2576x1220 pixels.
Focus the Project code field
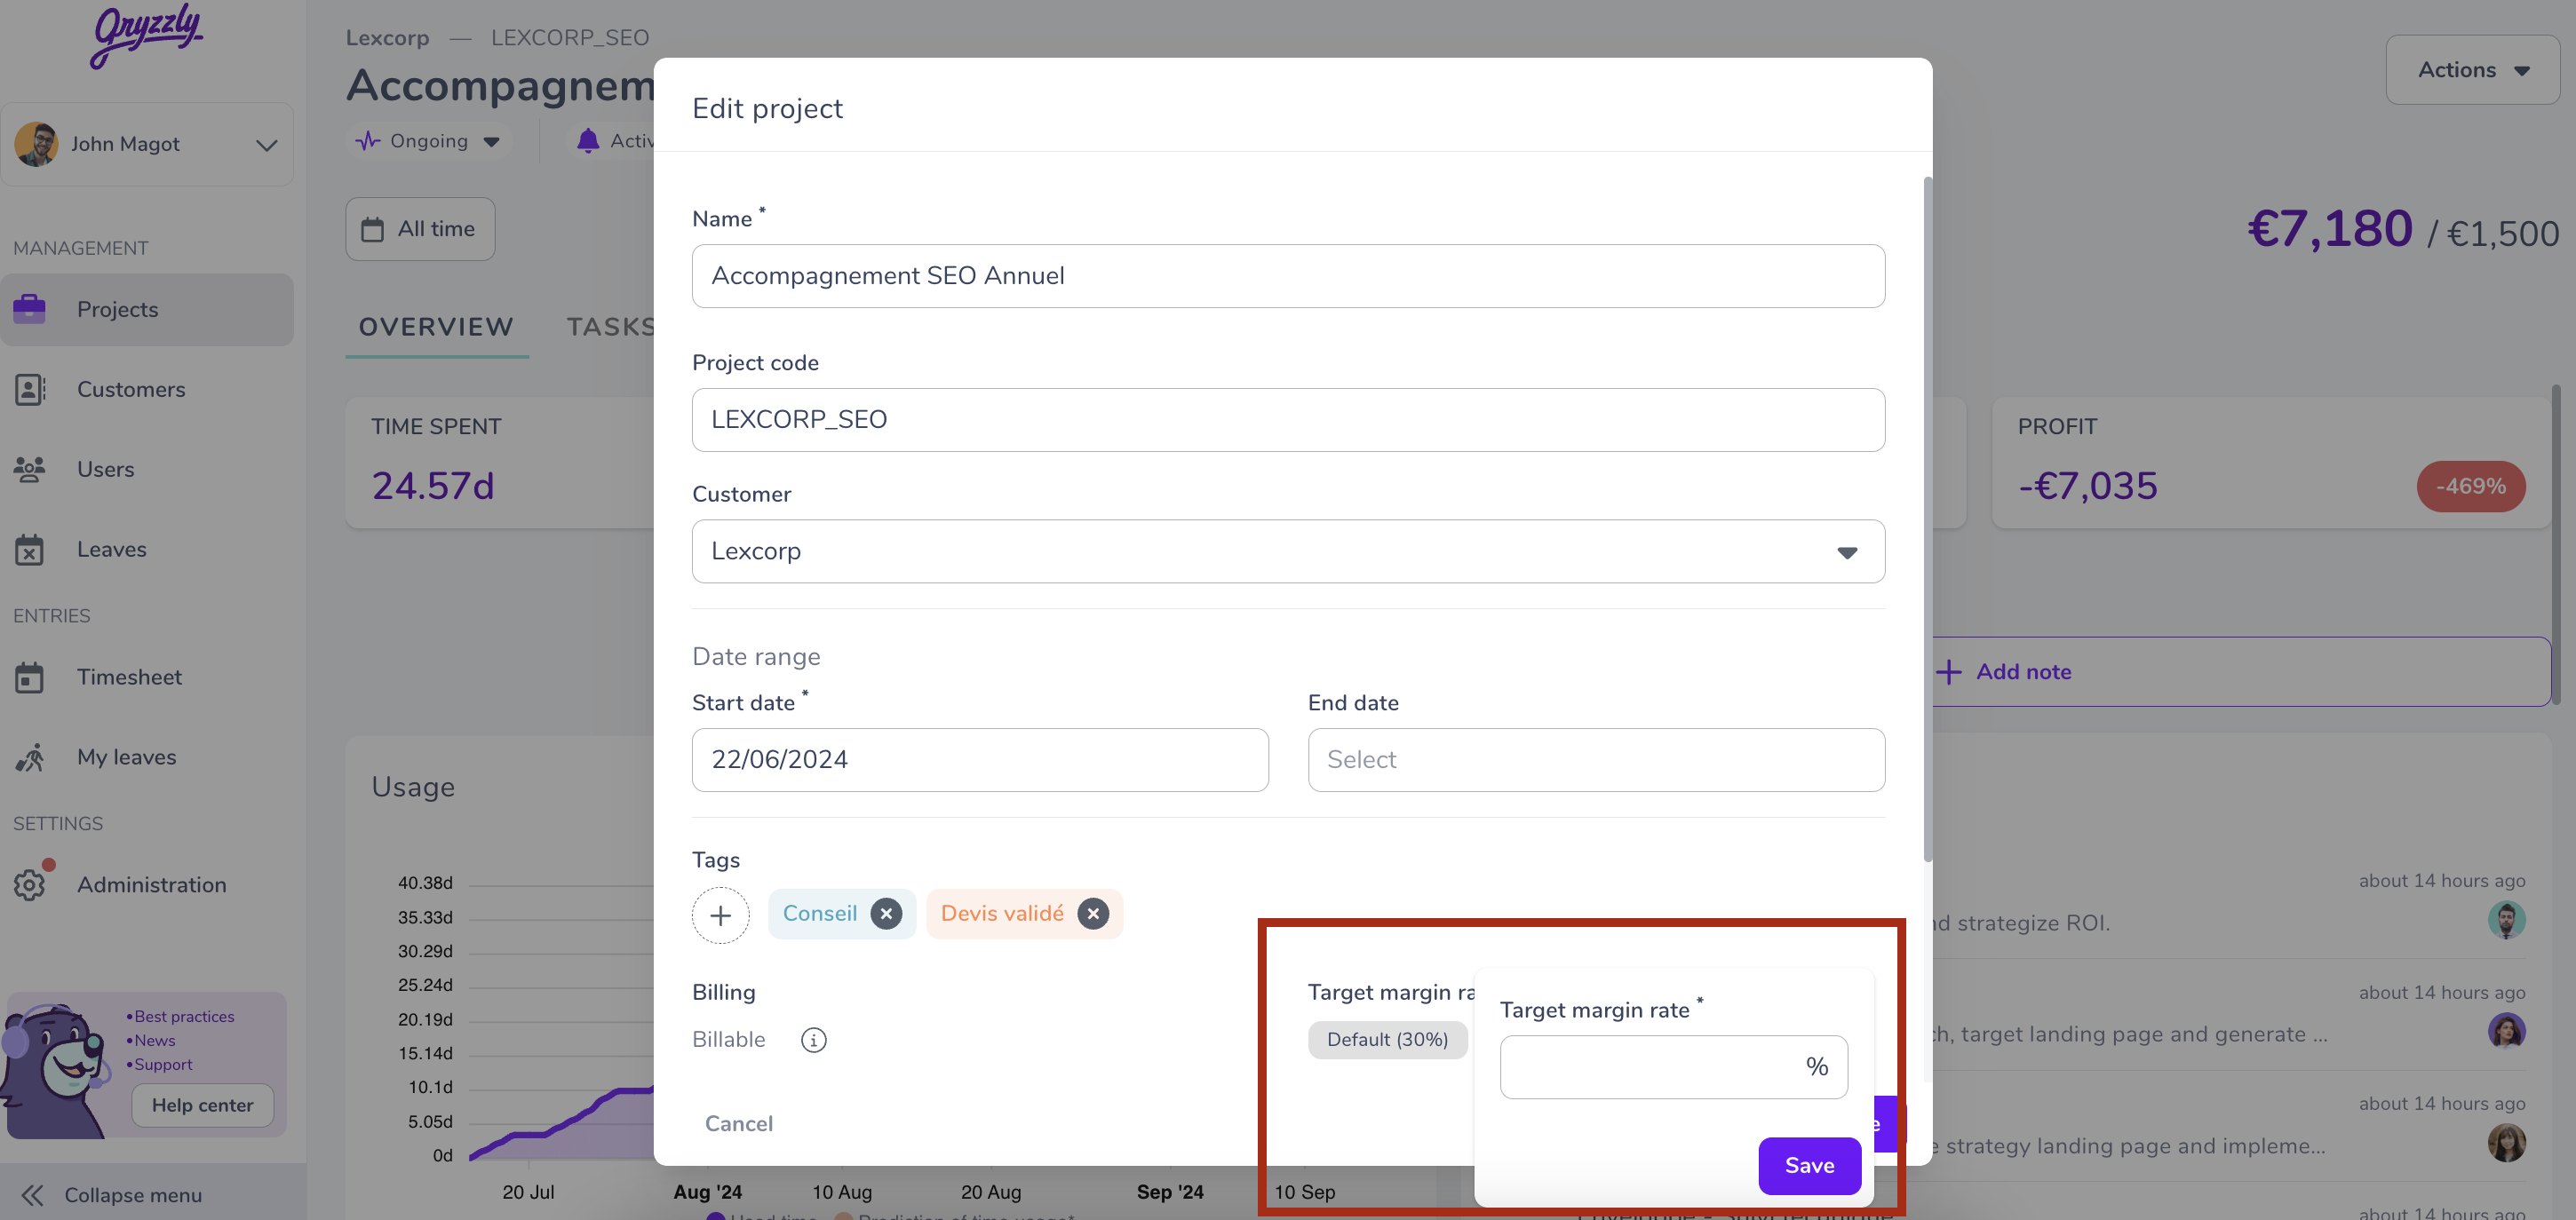coord(1288,420)
